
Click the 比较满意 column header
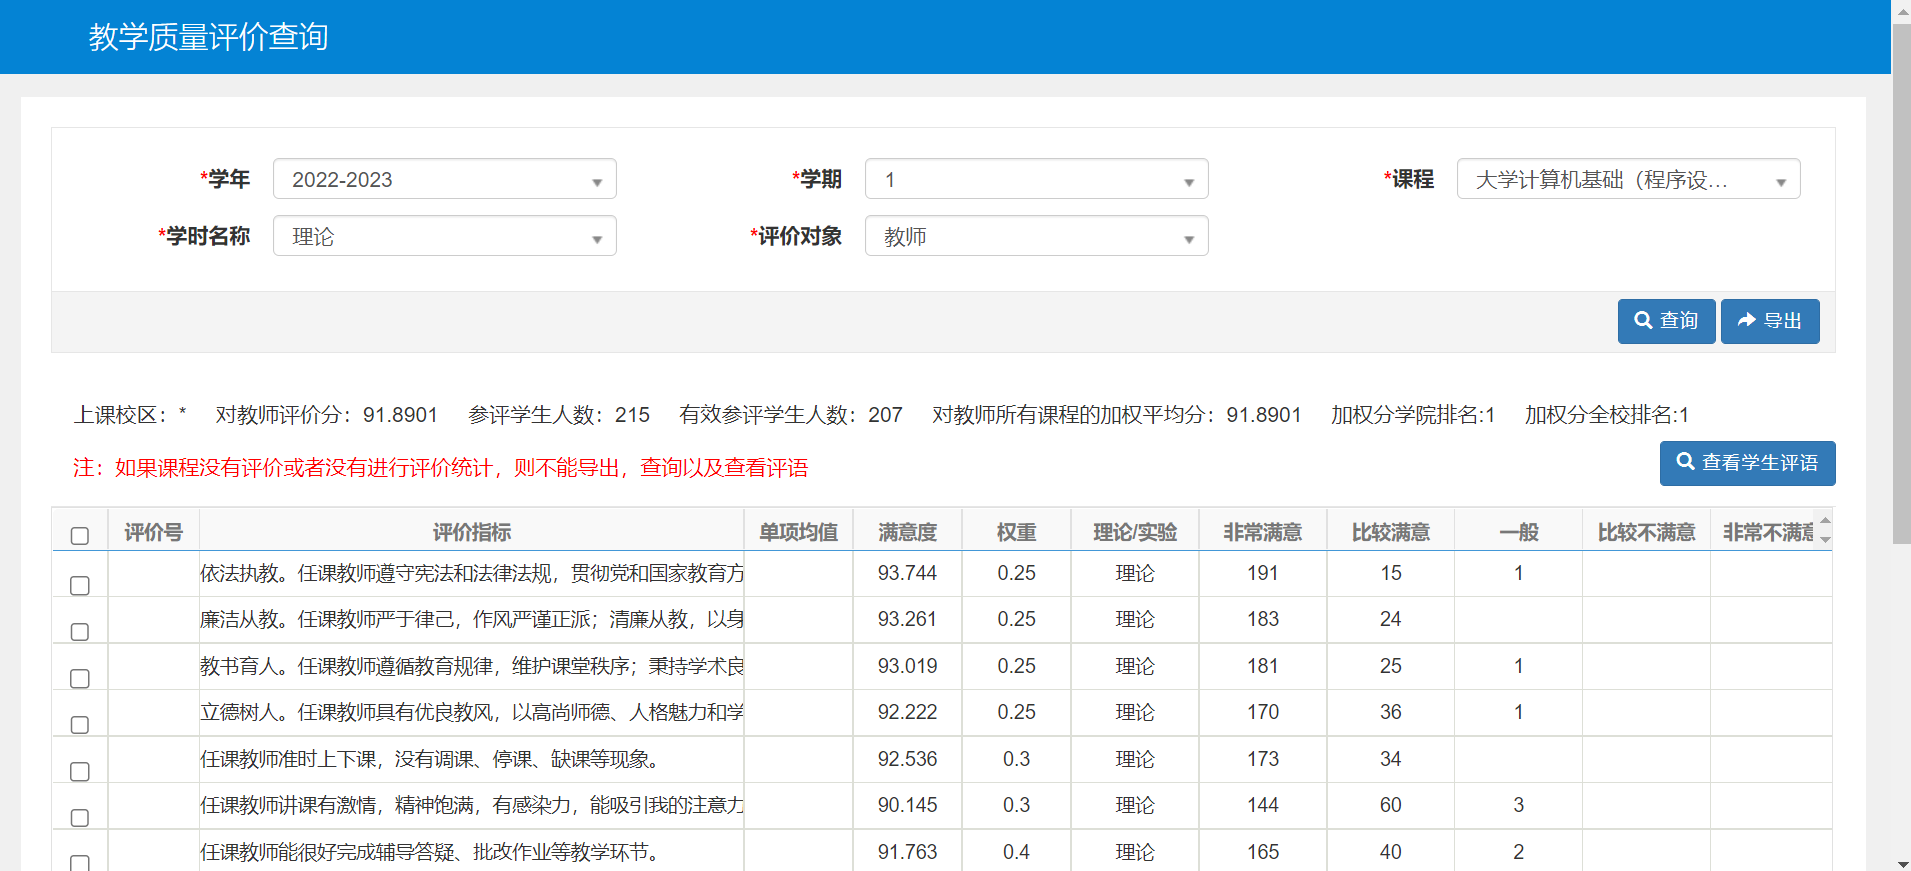pos(1390,532)
